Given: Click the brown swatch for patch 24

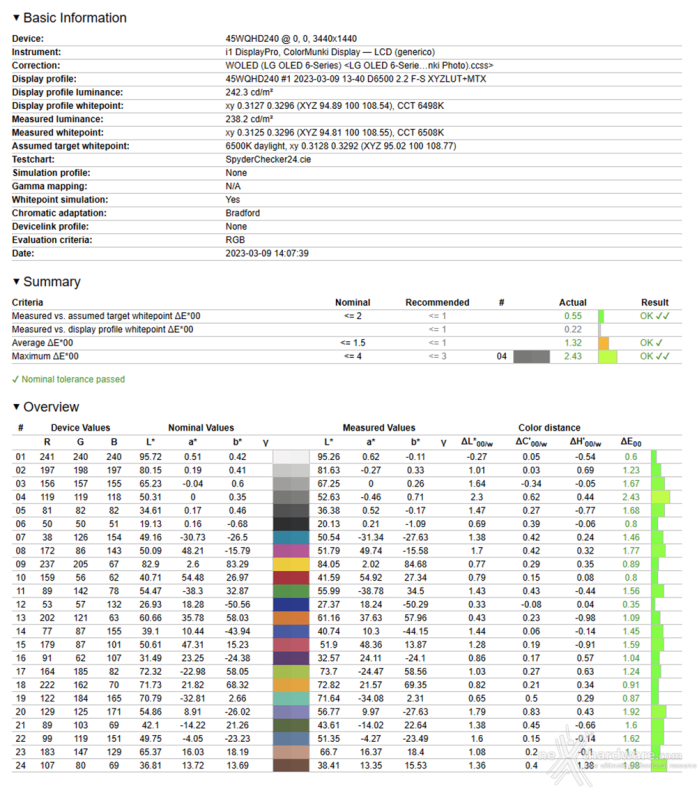Looking at the screenshot, I should coord(291,765).
